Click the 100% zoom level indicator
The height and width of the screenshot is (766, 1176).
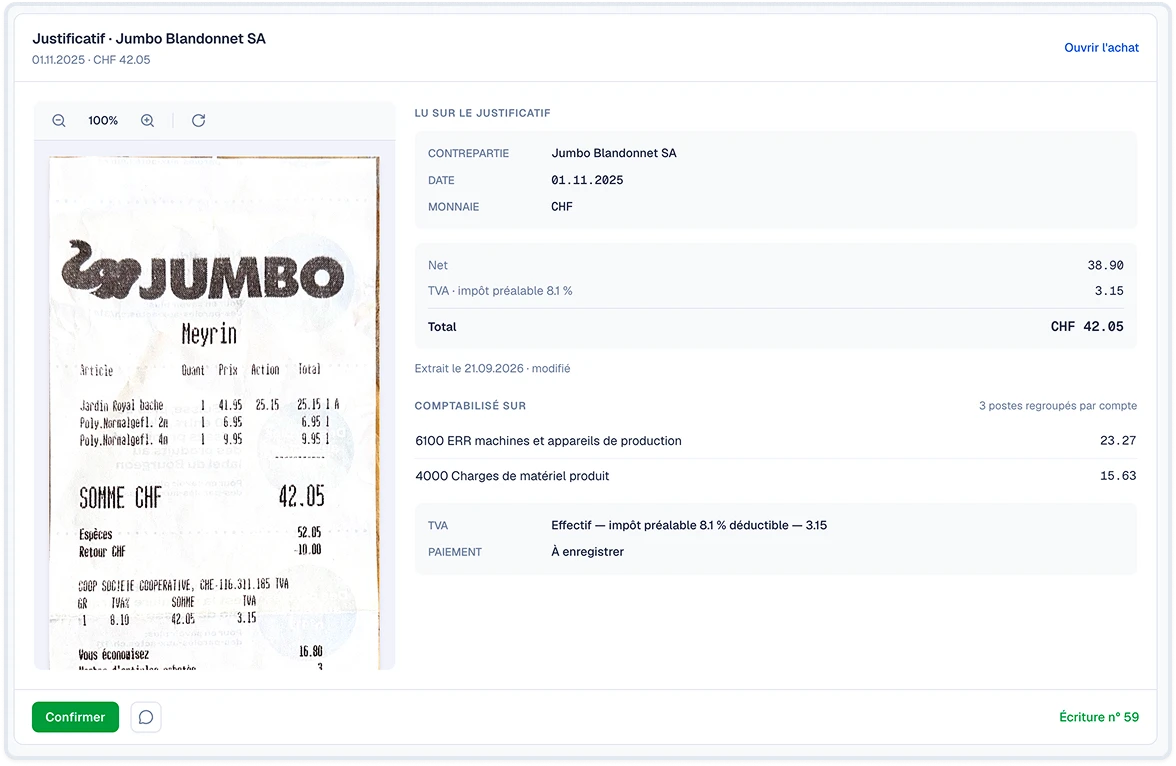(x=103, y=121)
